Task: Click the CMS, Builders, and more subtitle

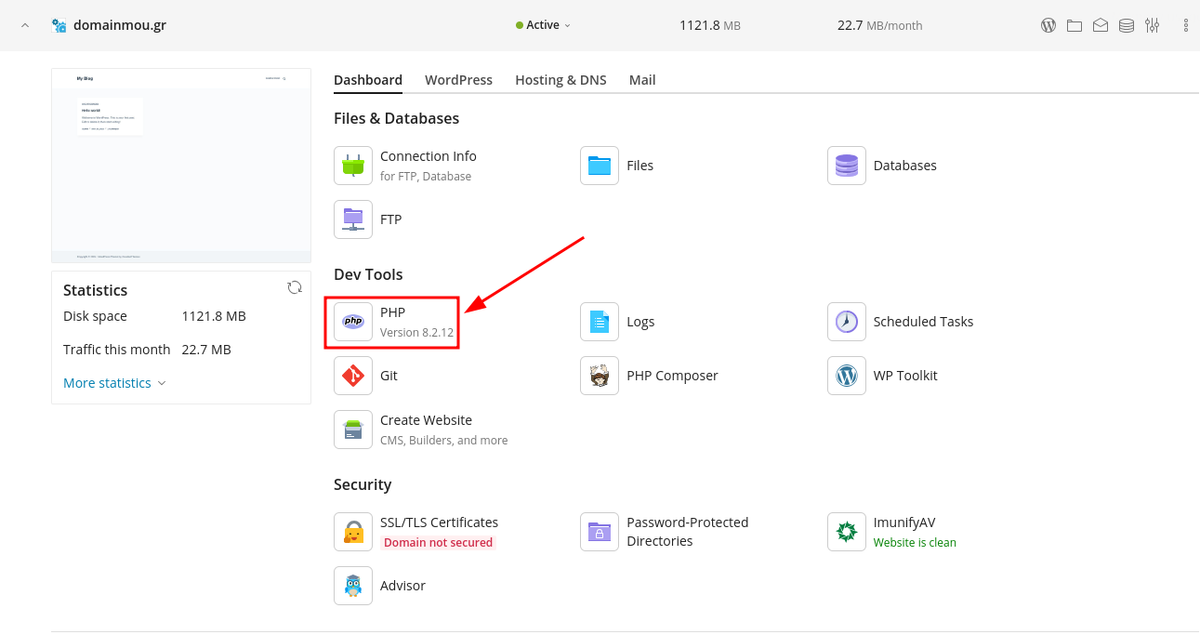Action: click(x=444, y=440)
